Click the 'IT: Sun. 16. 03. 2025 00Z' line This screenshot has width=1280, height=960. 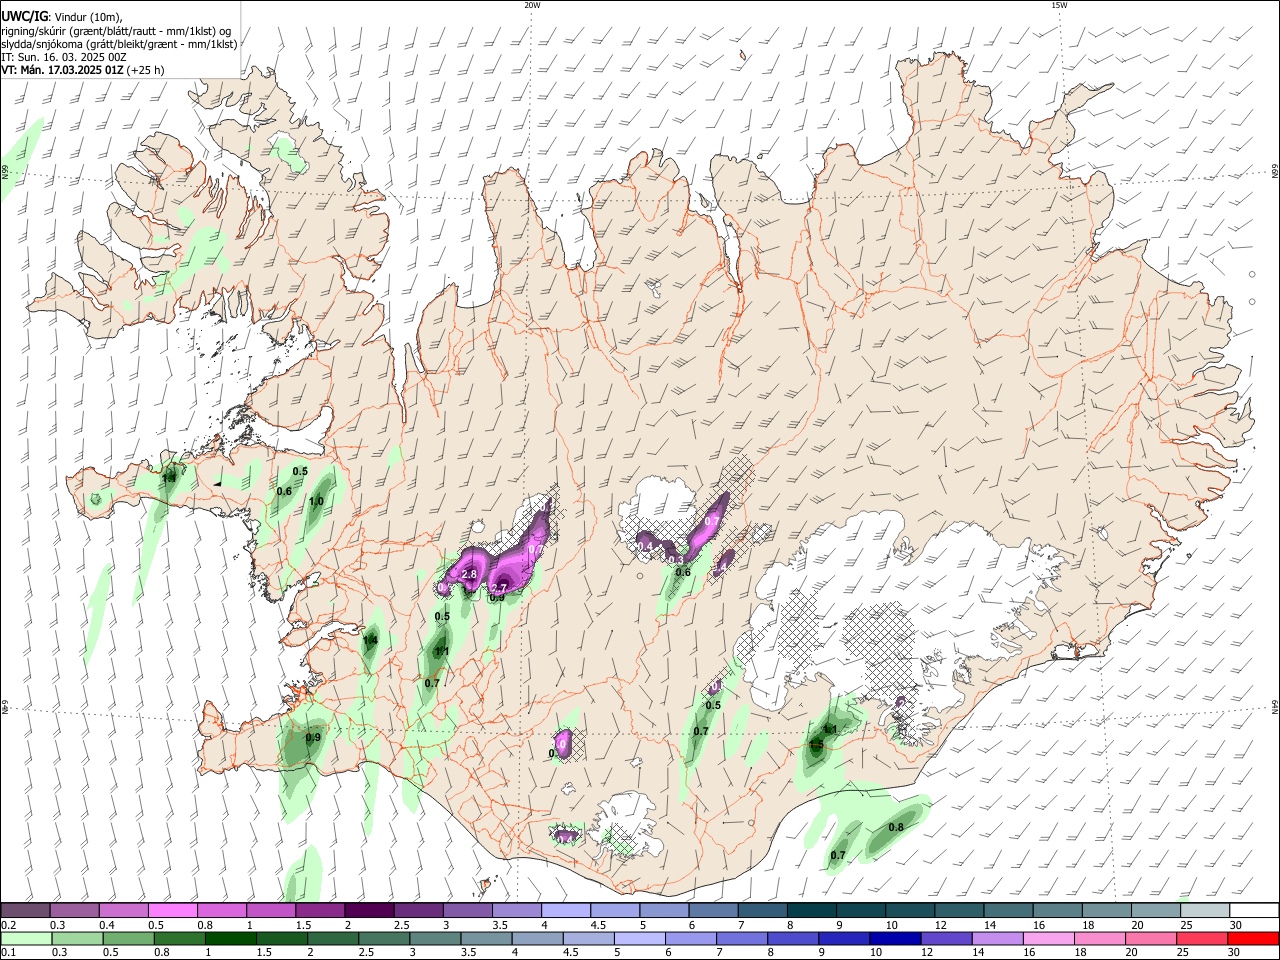pos(64,57)
